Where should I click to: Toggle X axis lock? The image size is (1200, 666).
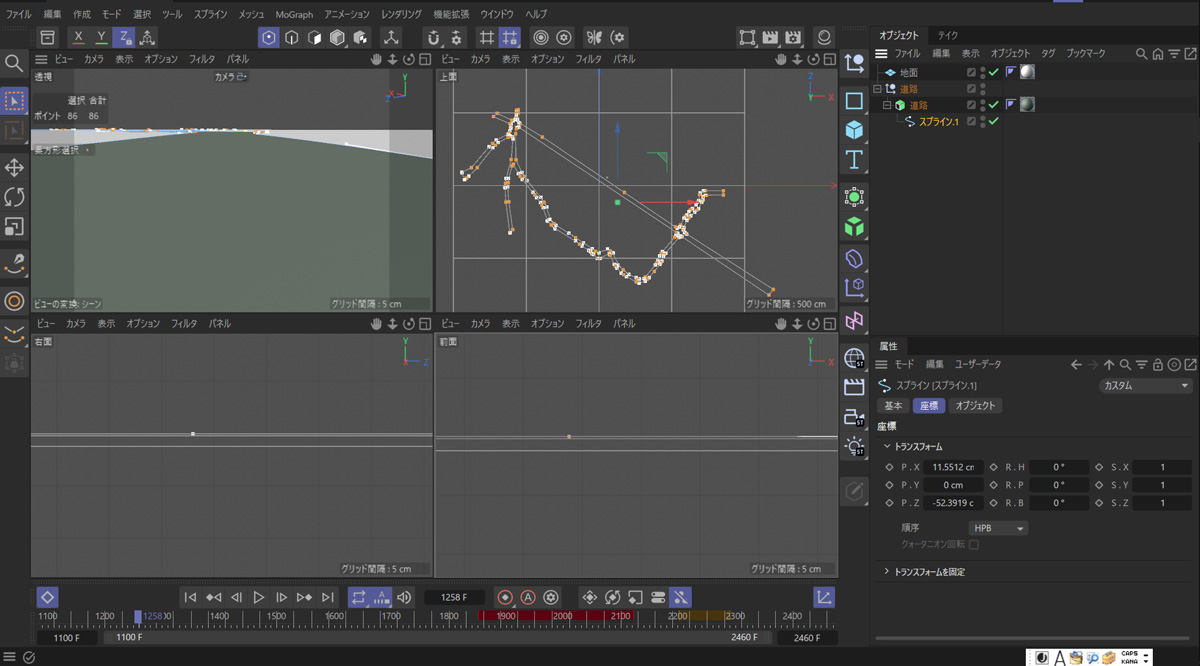point(78,37)
